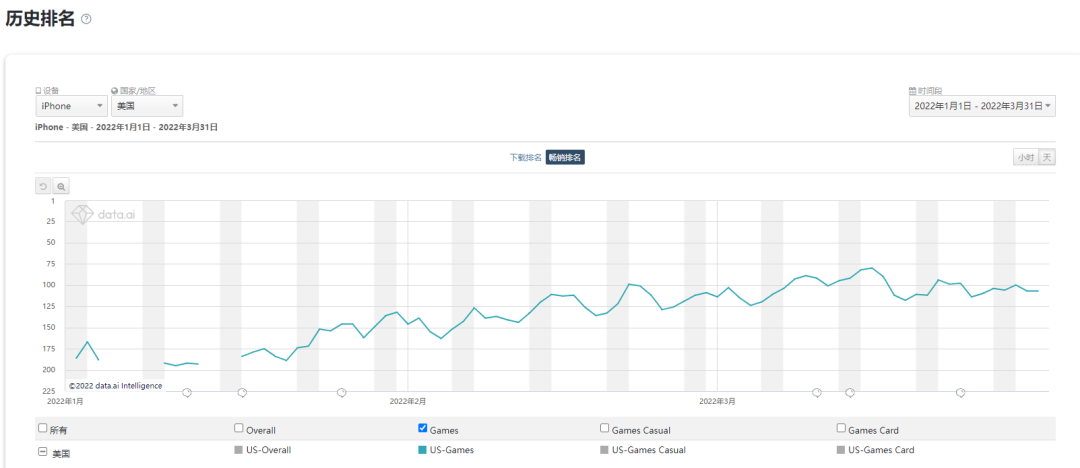Collapse the 美国 row with minus icon
This screenshot has height=468, width=1080.
coord(42,452)
